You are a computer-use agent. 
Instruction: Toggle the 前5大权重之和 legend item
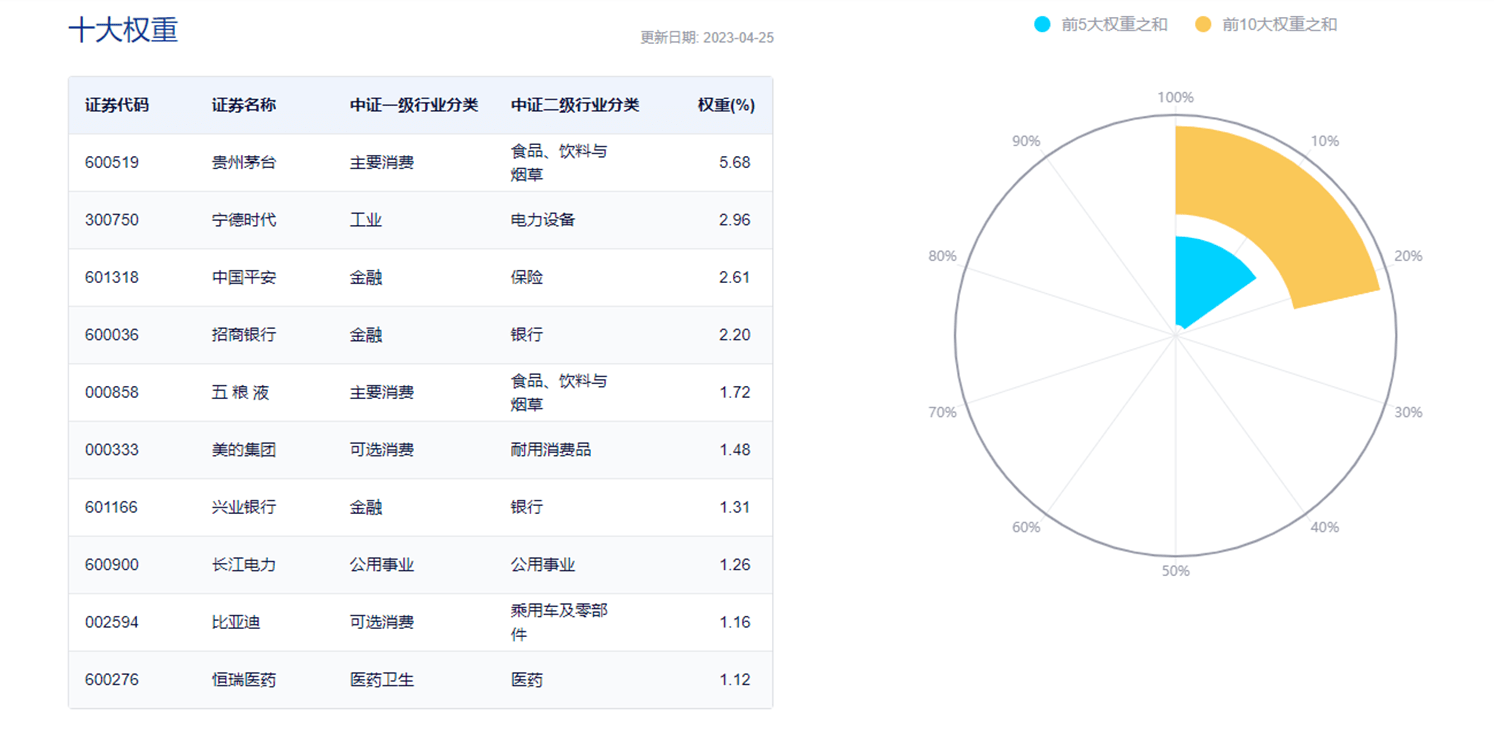coord(1101,24)
